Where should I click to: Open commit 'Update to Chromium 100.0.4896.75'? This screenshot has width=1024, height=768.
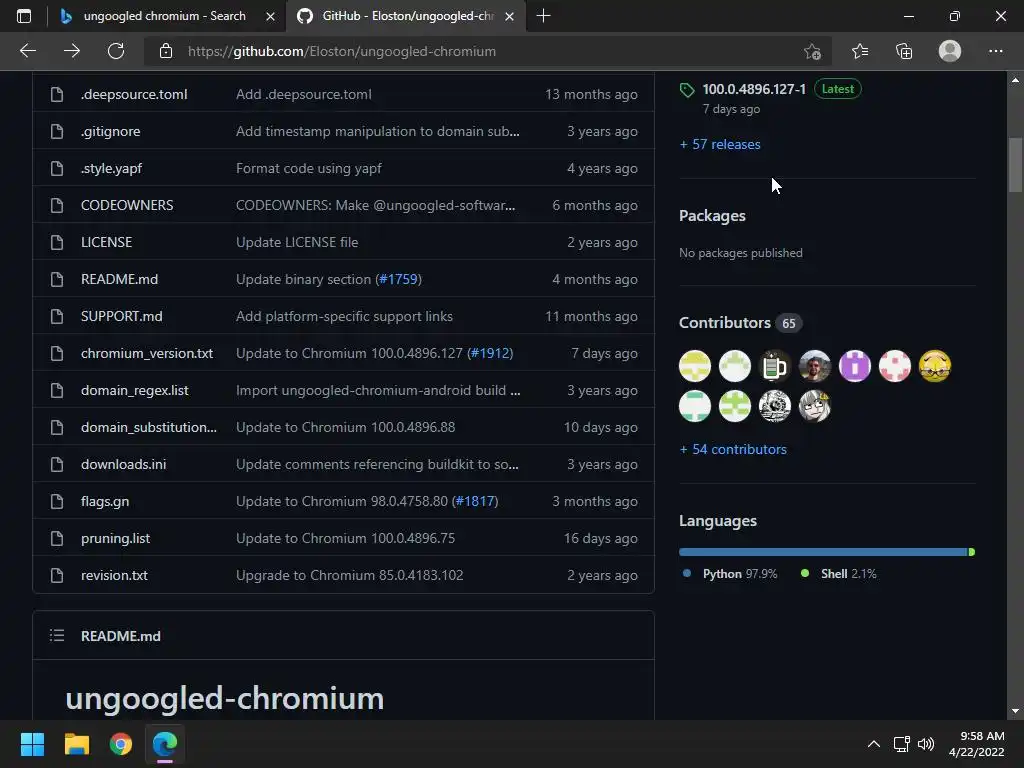coord(345,538)
